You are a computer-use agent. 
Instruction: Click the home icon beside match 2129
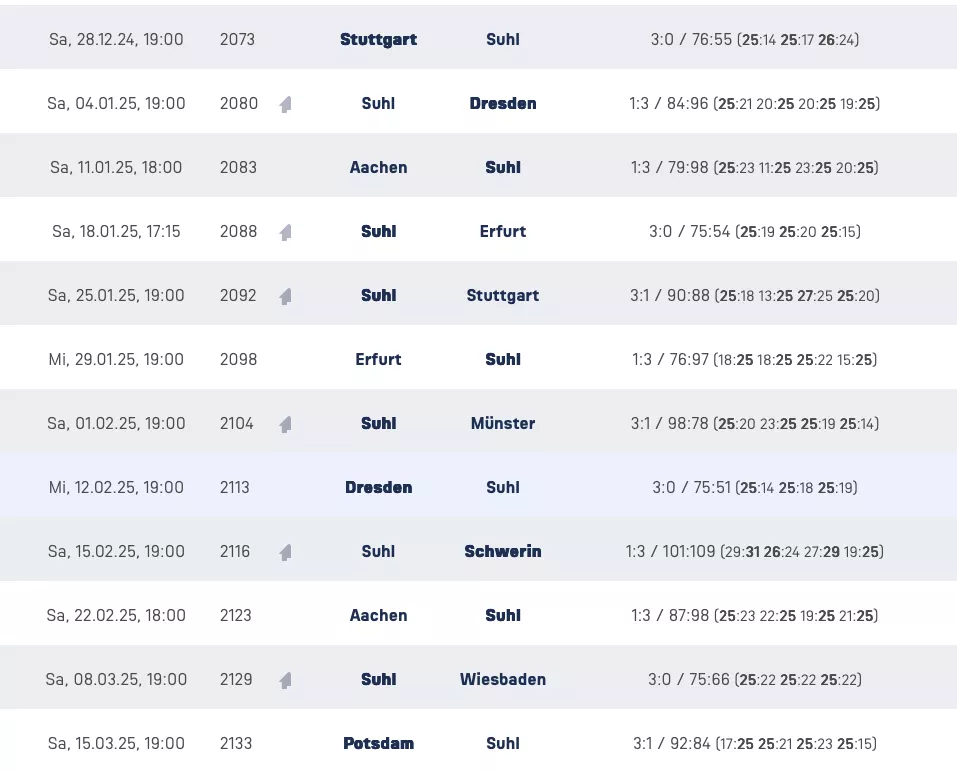[x=286, y=680]
